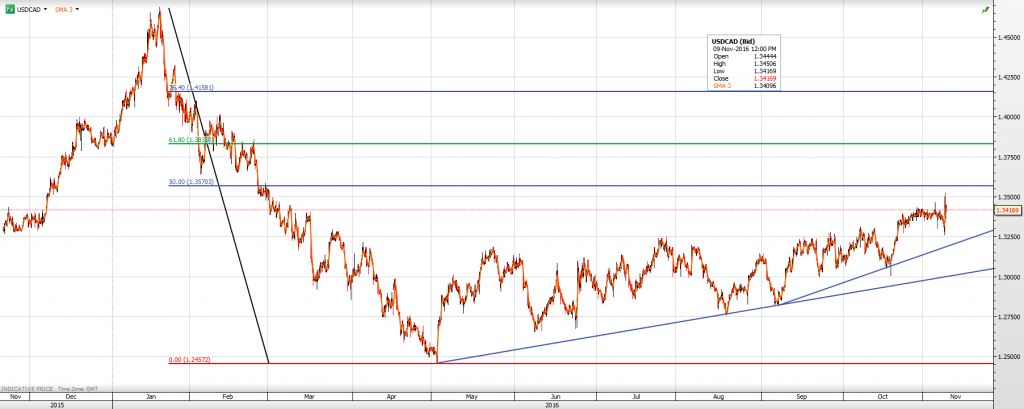
Task: Click the 1.30000 price axis label
Action: tap(1008, 277)
